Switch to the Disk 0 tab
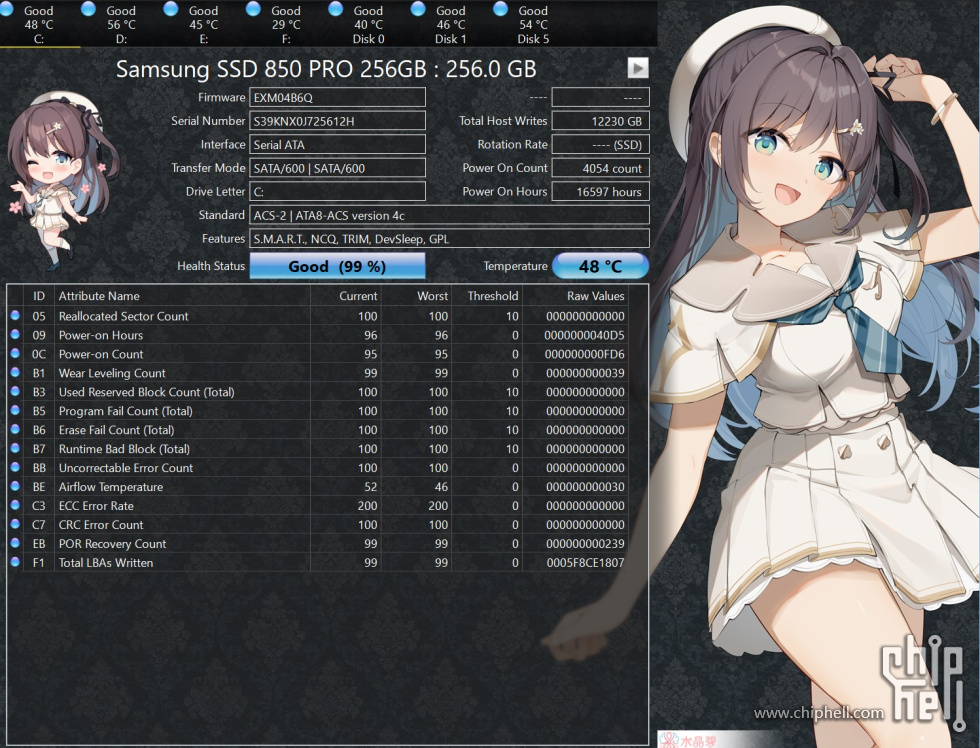Viewport: 980px width, 748px height. [369, 24]
